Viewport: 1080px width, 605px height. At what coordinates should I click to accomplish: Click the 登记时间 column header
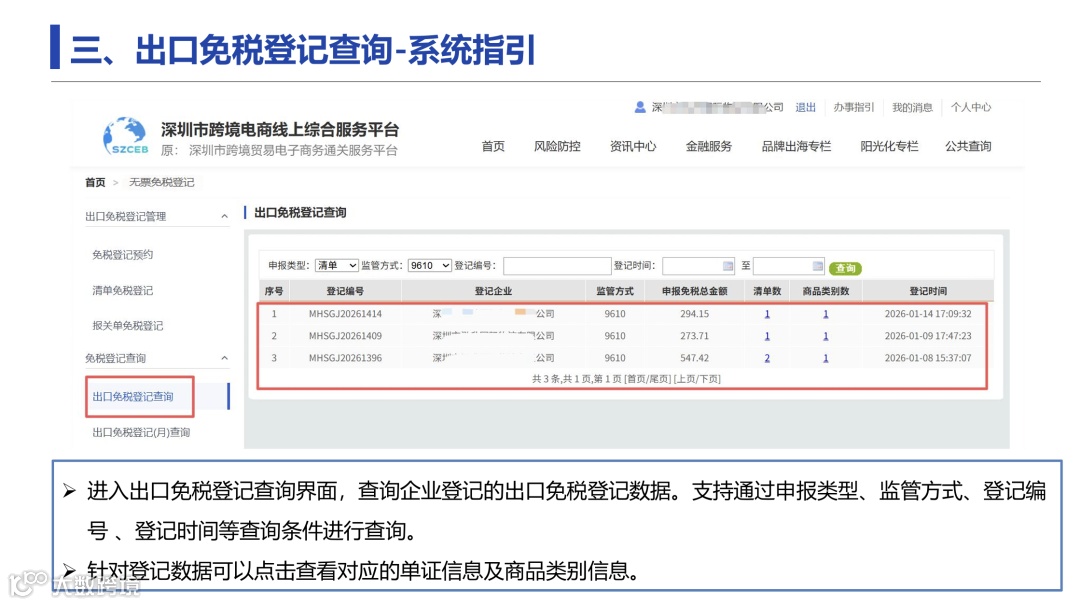click(x=928, y=291)
